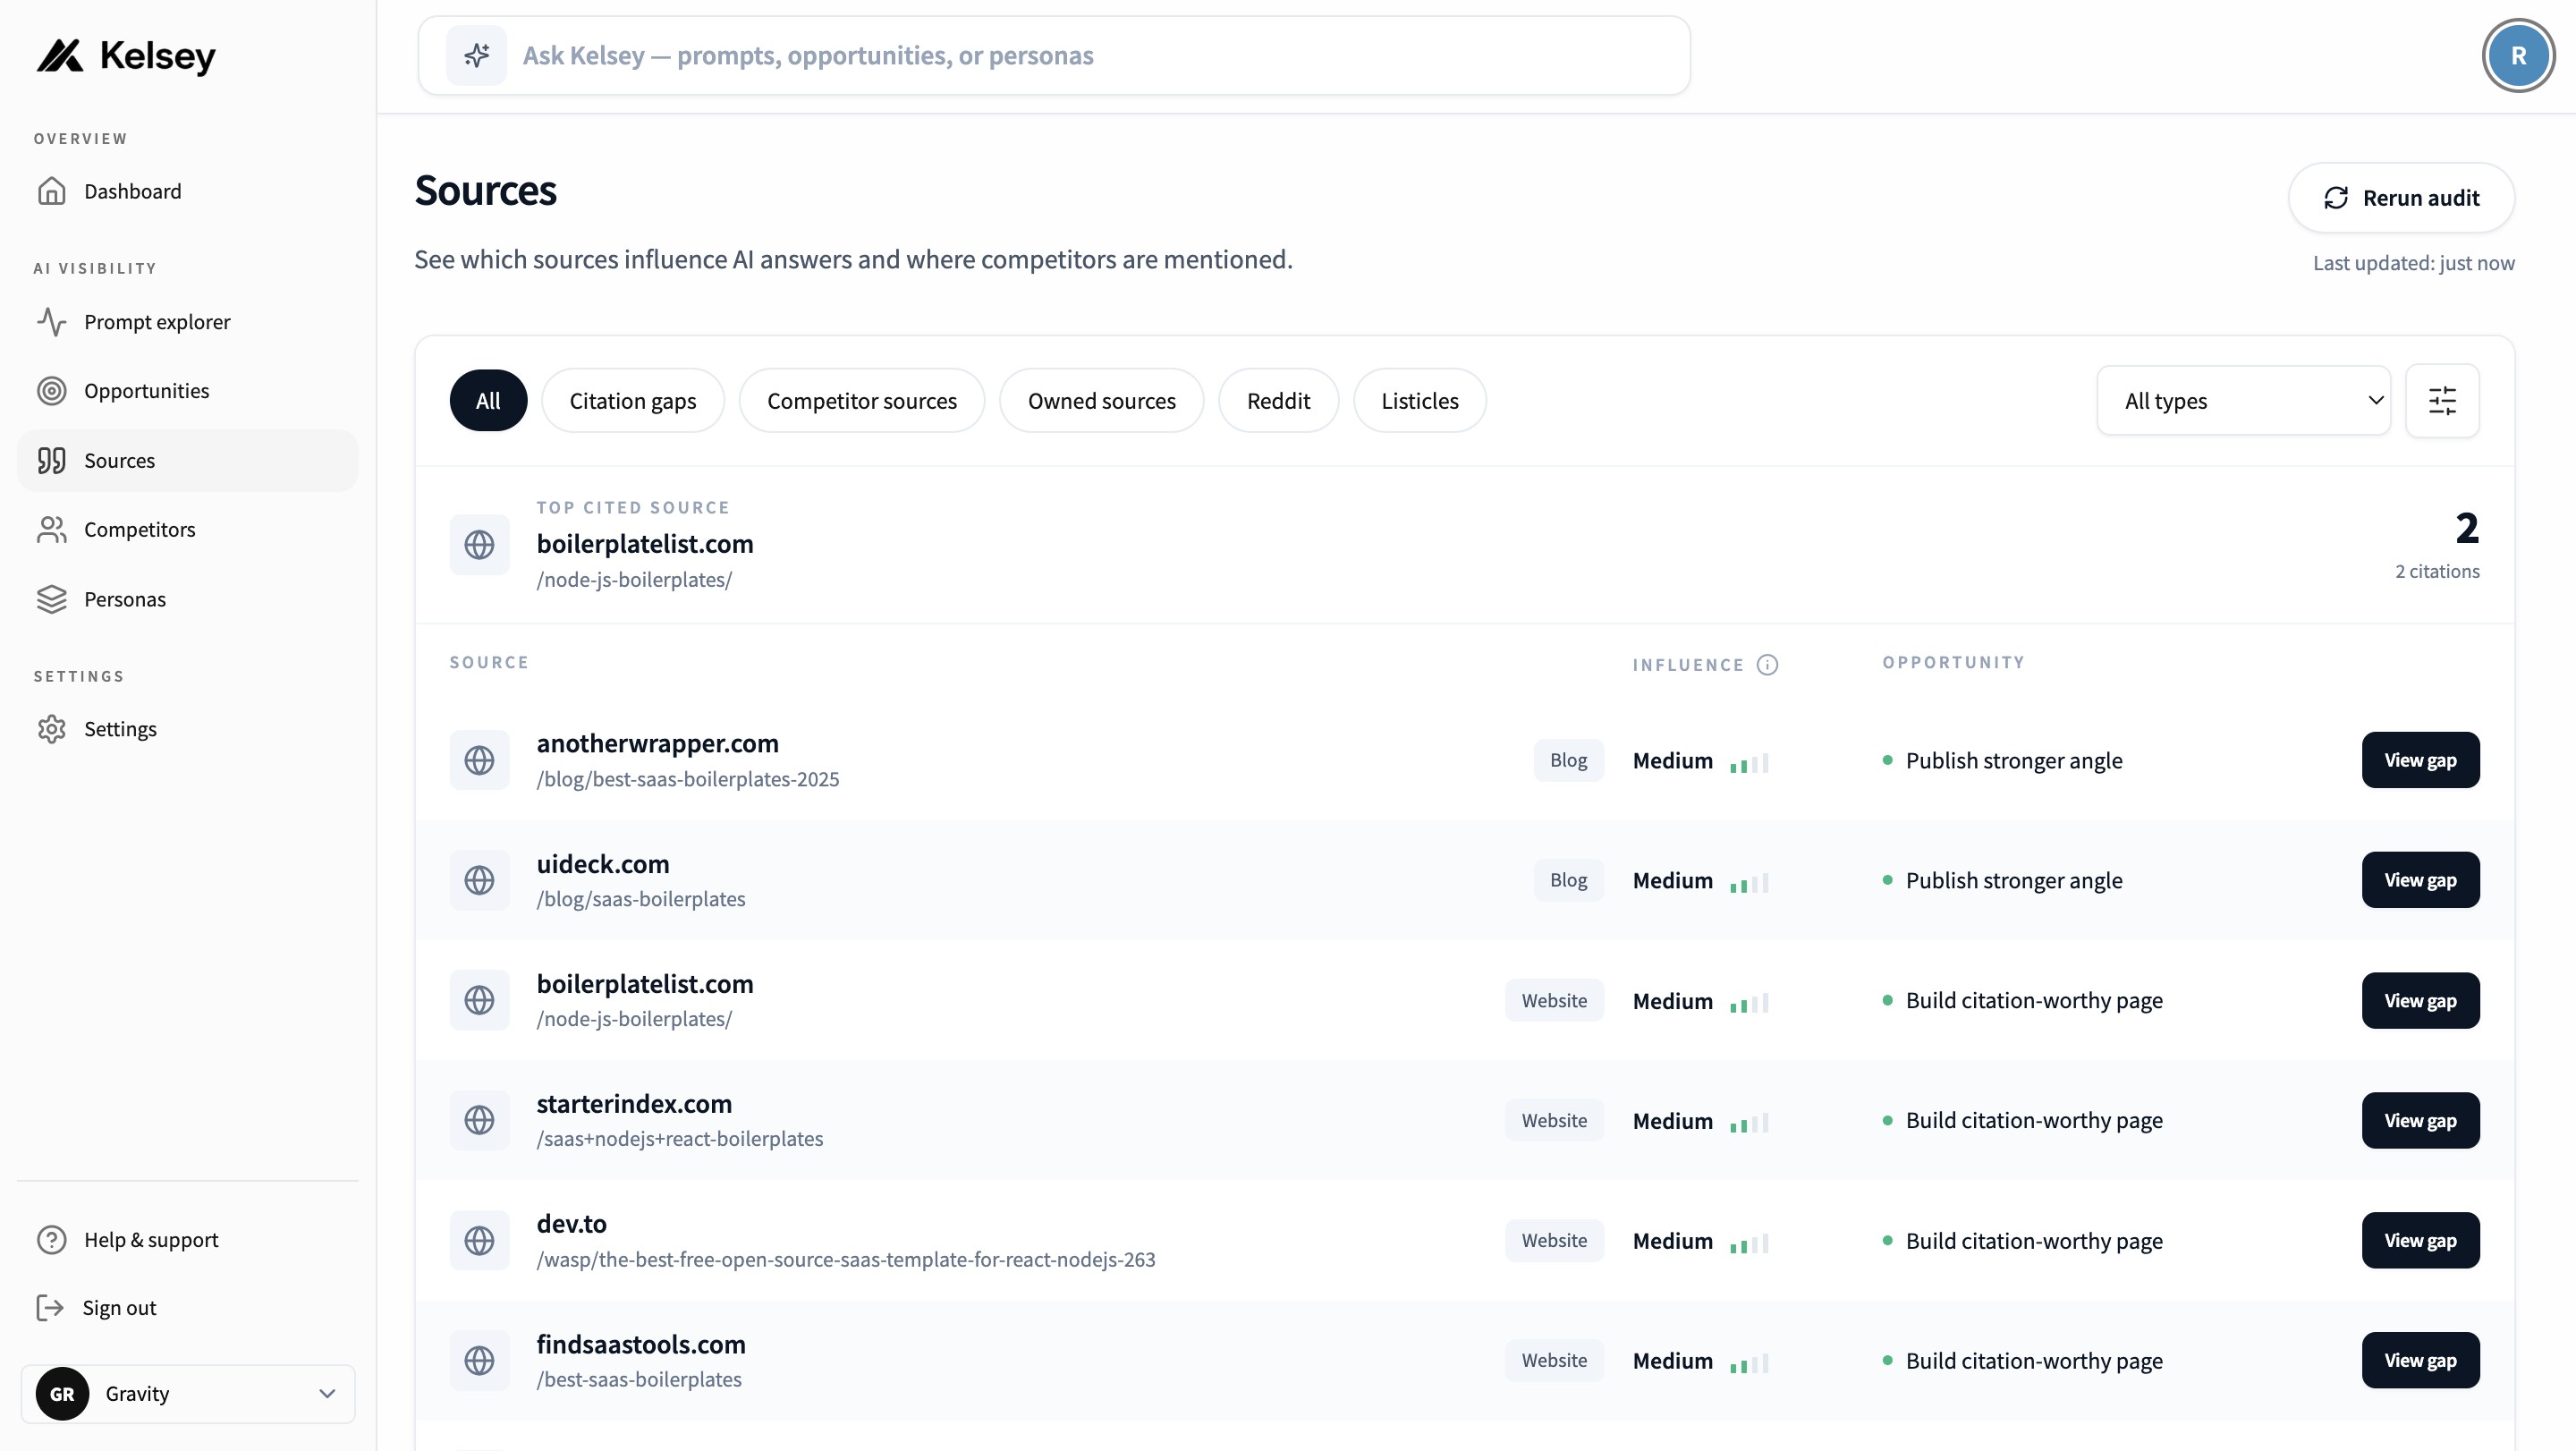The image size is (2576, 1451).
Task: Open Dashboard in the sidebar
Action: point(188,191)
